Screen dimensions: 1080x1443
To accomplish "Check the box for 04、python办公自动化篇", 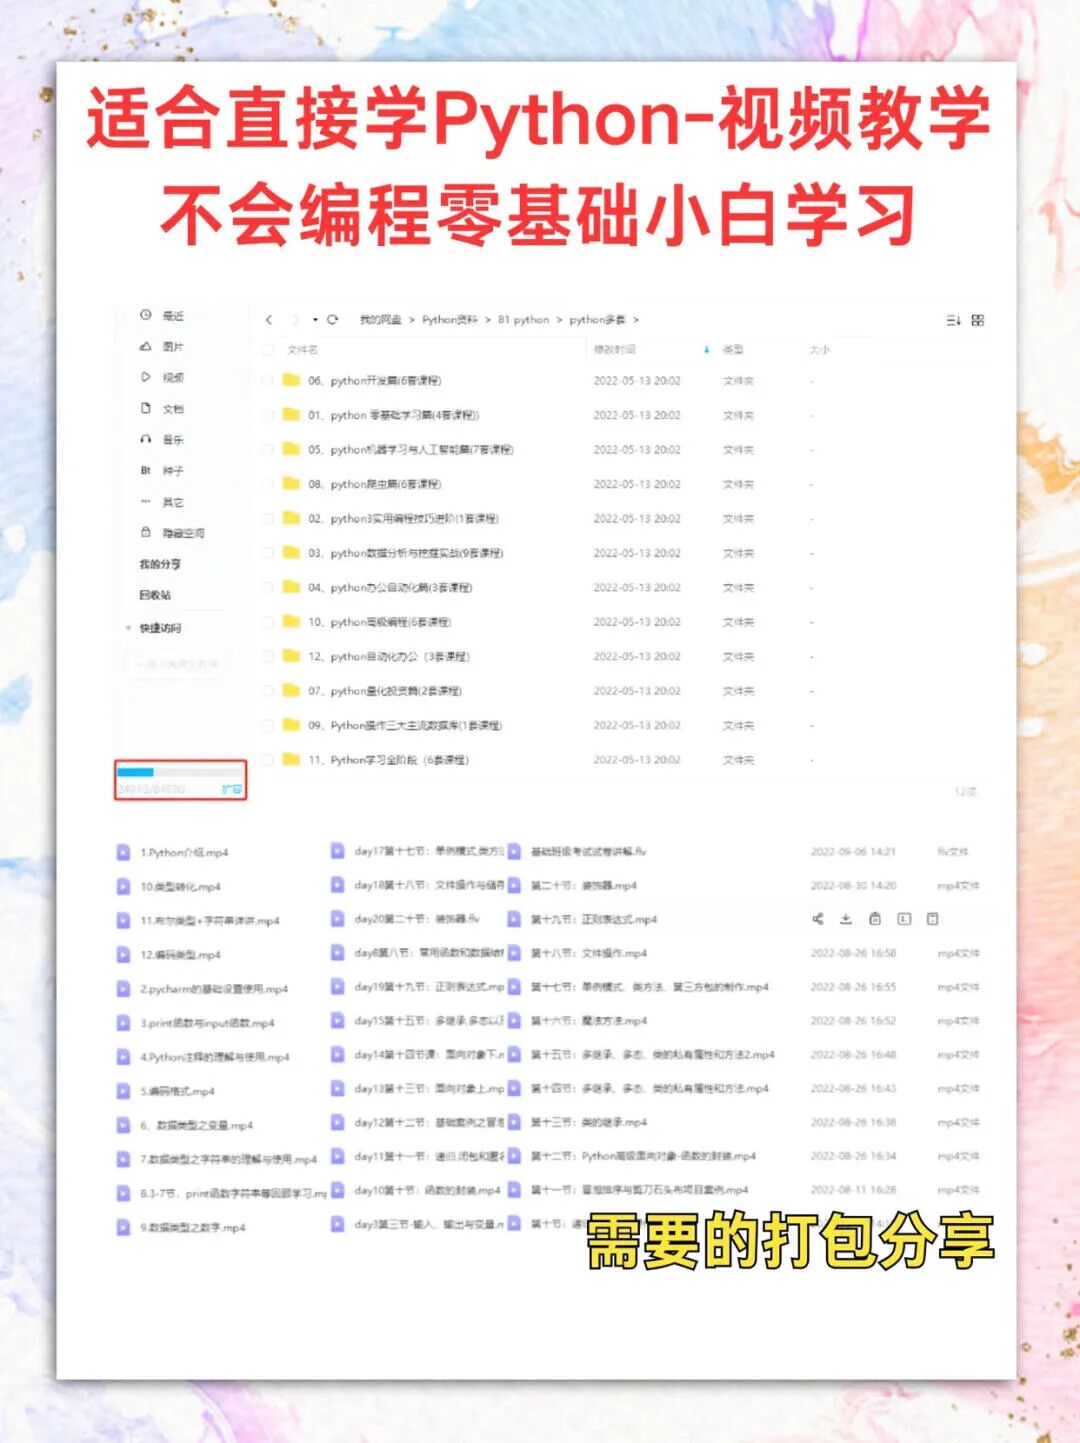I will [267, 587].
